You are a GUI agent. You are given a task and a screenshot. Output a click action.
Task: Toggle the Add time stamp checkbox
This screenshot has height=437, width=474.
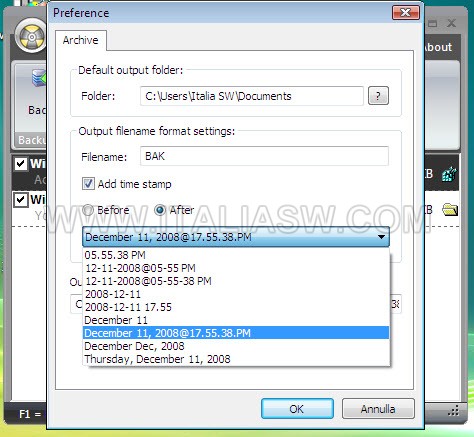(x=88, y=184)
